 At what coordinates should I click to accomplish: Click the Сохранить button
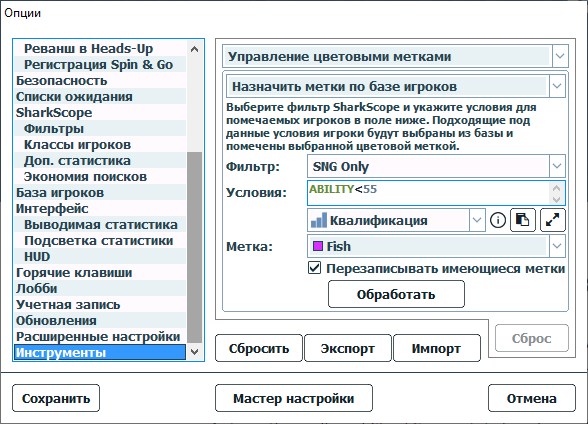(x=56, y=398)
